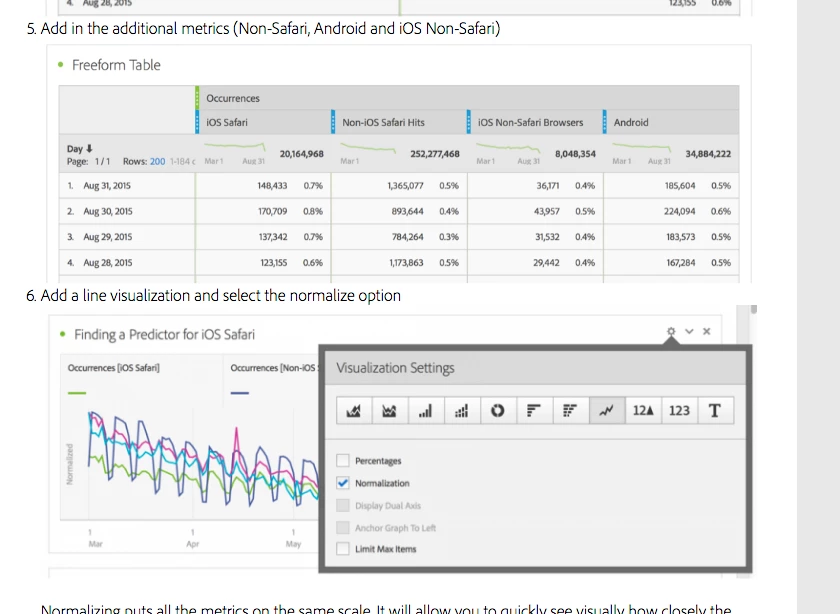Select the iOS Non-Safari Browsers column header
The image size is (840, 614).
point(535,122)
